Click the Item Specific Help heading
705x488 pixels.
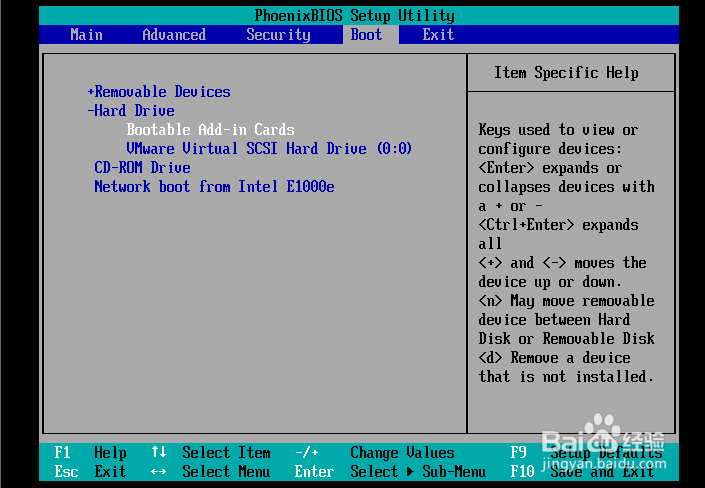(x=566, y=72)
